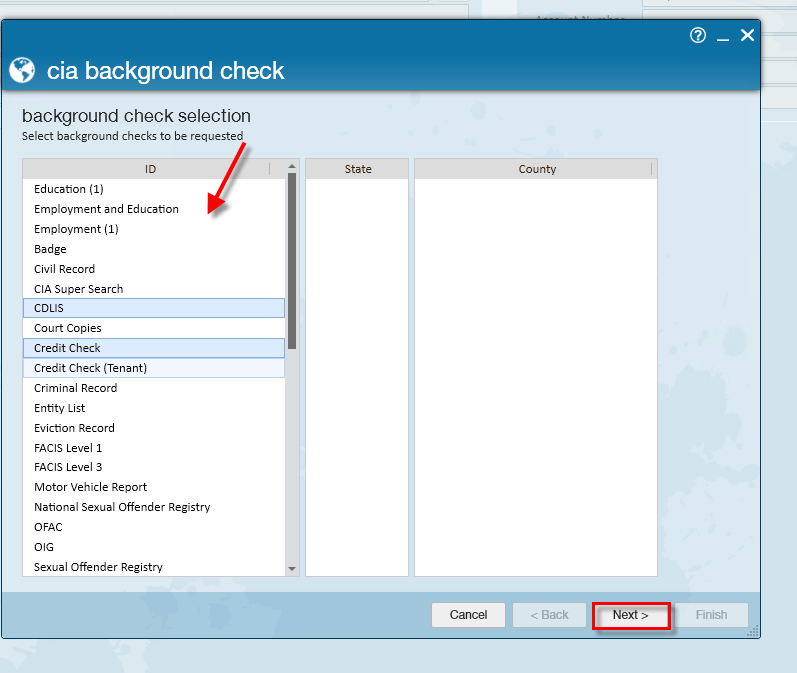Select CIA Super Search

(154, 289)
